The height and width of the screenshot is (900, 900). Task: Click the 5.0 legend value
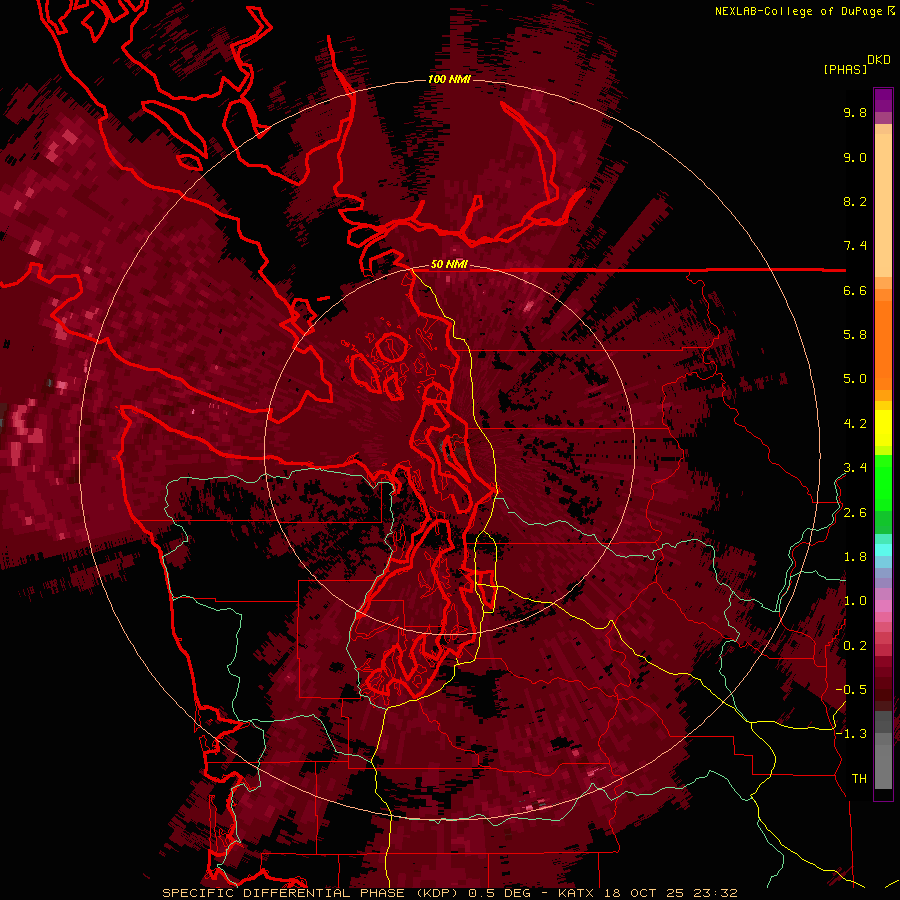[855, 379]
